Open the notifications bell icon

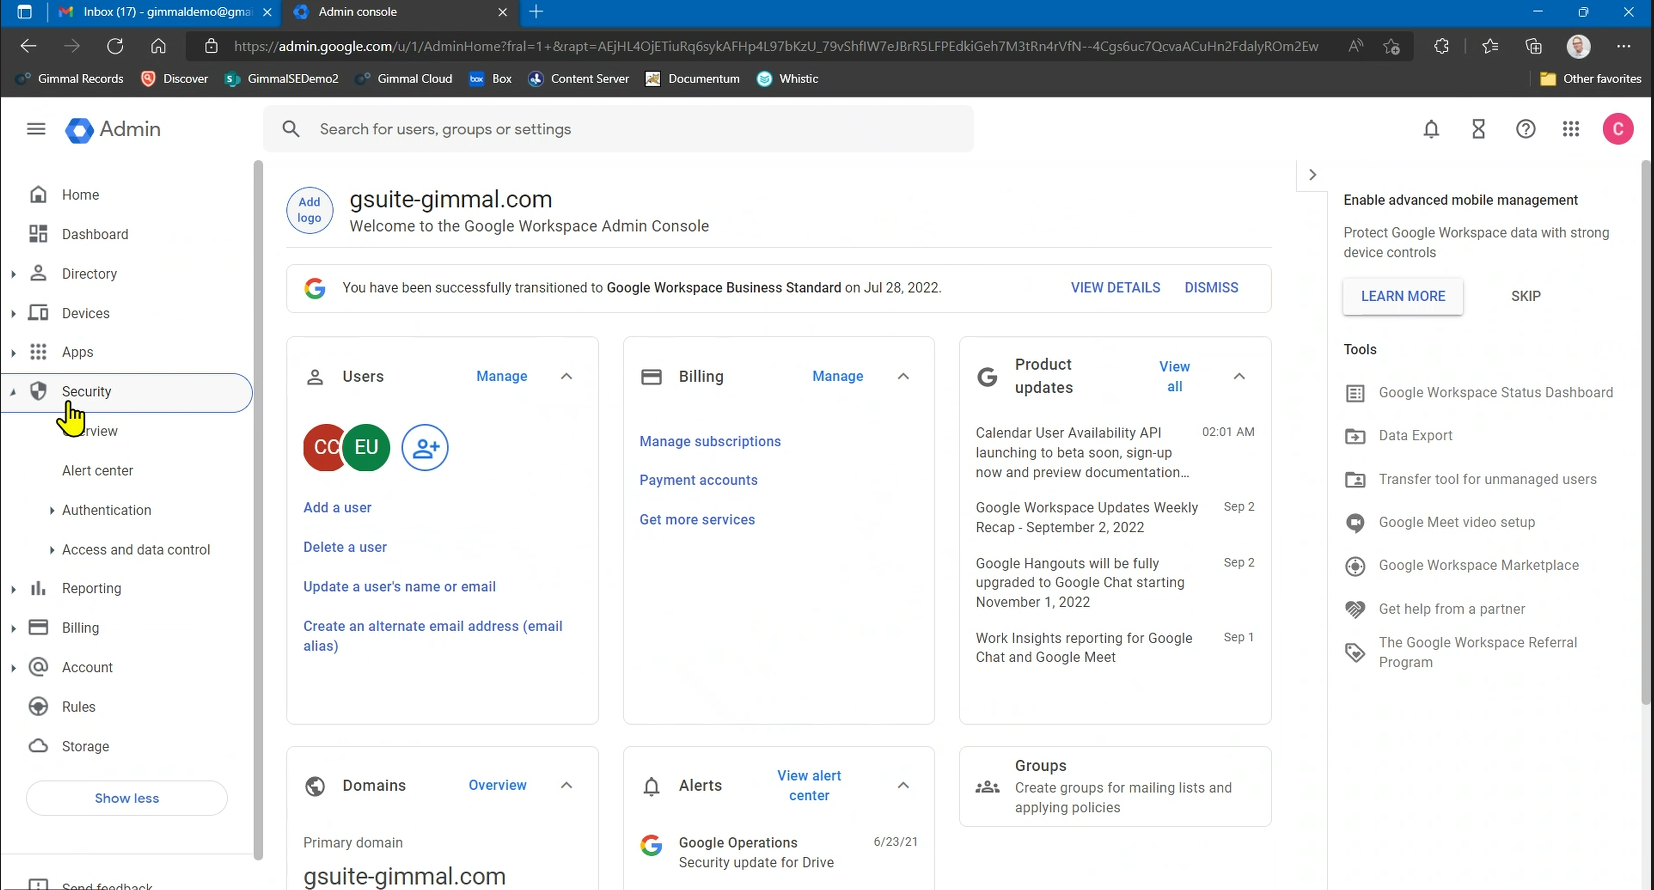tap(1431, 129)
